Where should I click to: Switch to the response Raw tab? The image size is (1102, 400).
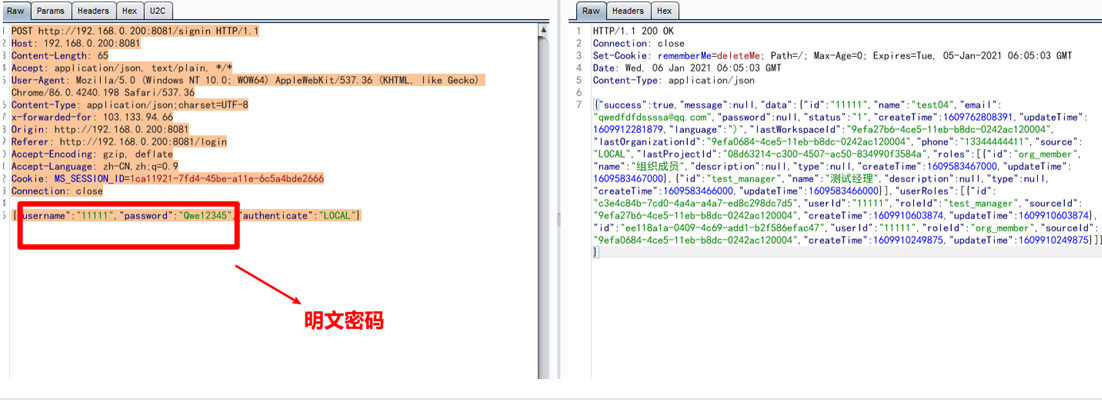coord(591,11)
